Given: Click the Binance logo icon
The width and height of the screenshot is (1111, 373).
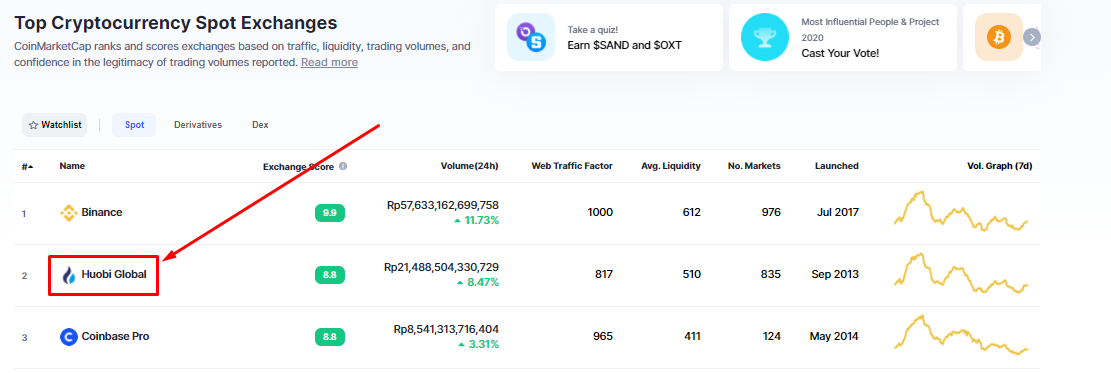Looking at the screenshot, I should click(69, 213).
